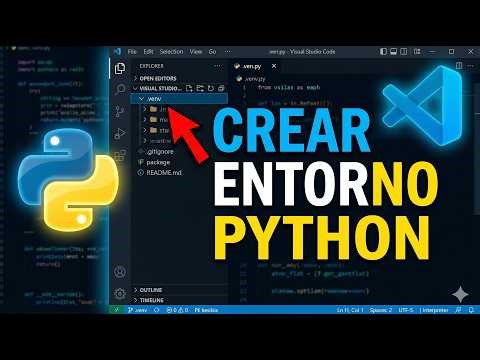The height and width of the screenshot is (360, 480).
Task: Open the notifications bell in status bar
Action: pyautogui.click(x=471, y=310)
